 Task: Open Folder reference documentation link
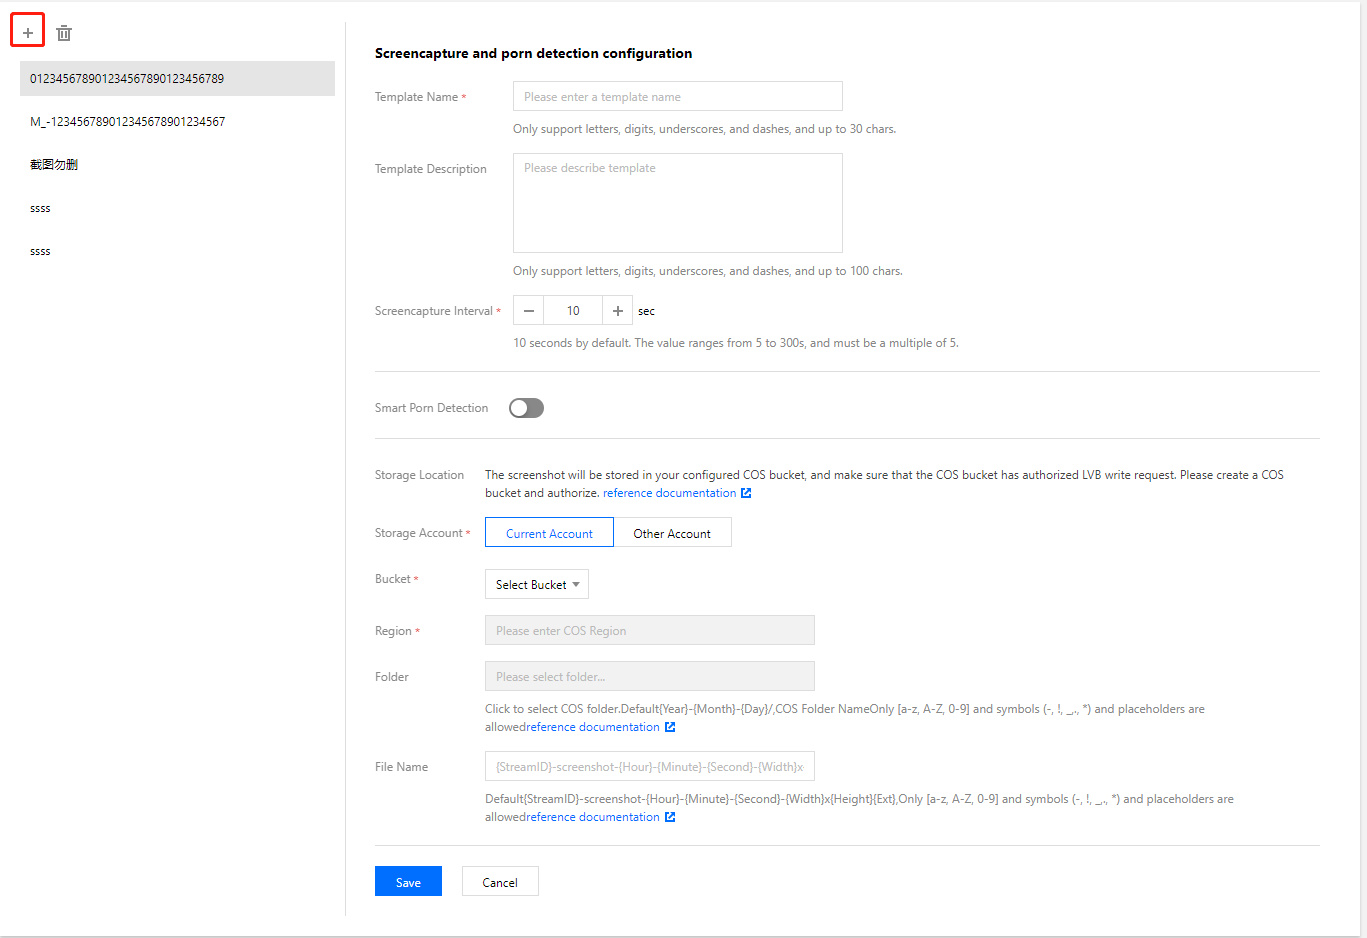click(593, 727)
